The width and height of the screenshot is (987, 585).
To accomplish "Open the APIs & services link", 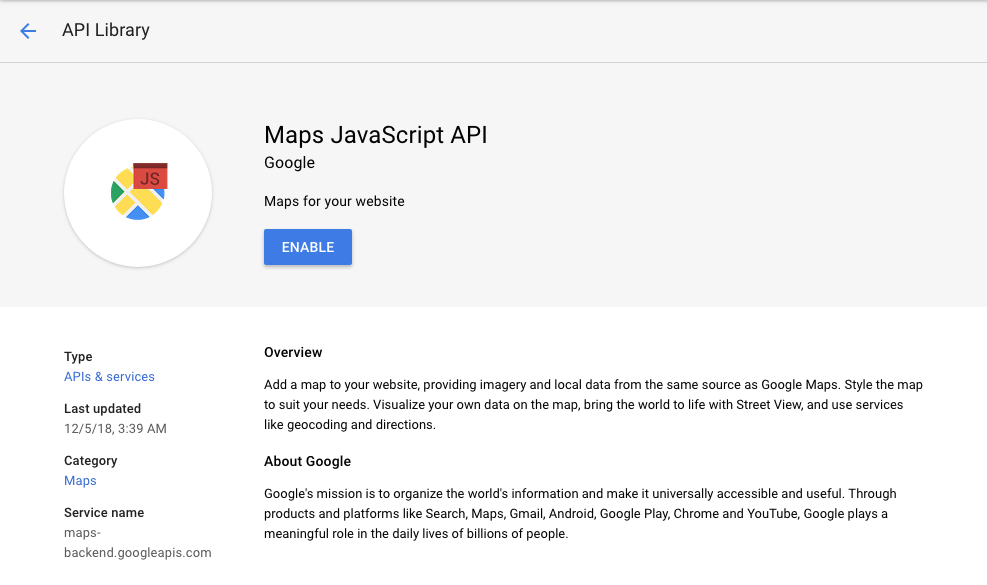I will coord(109,377).
